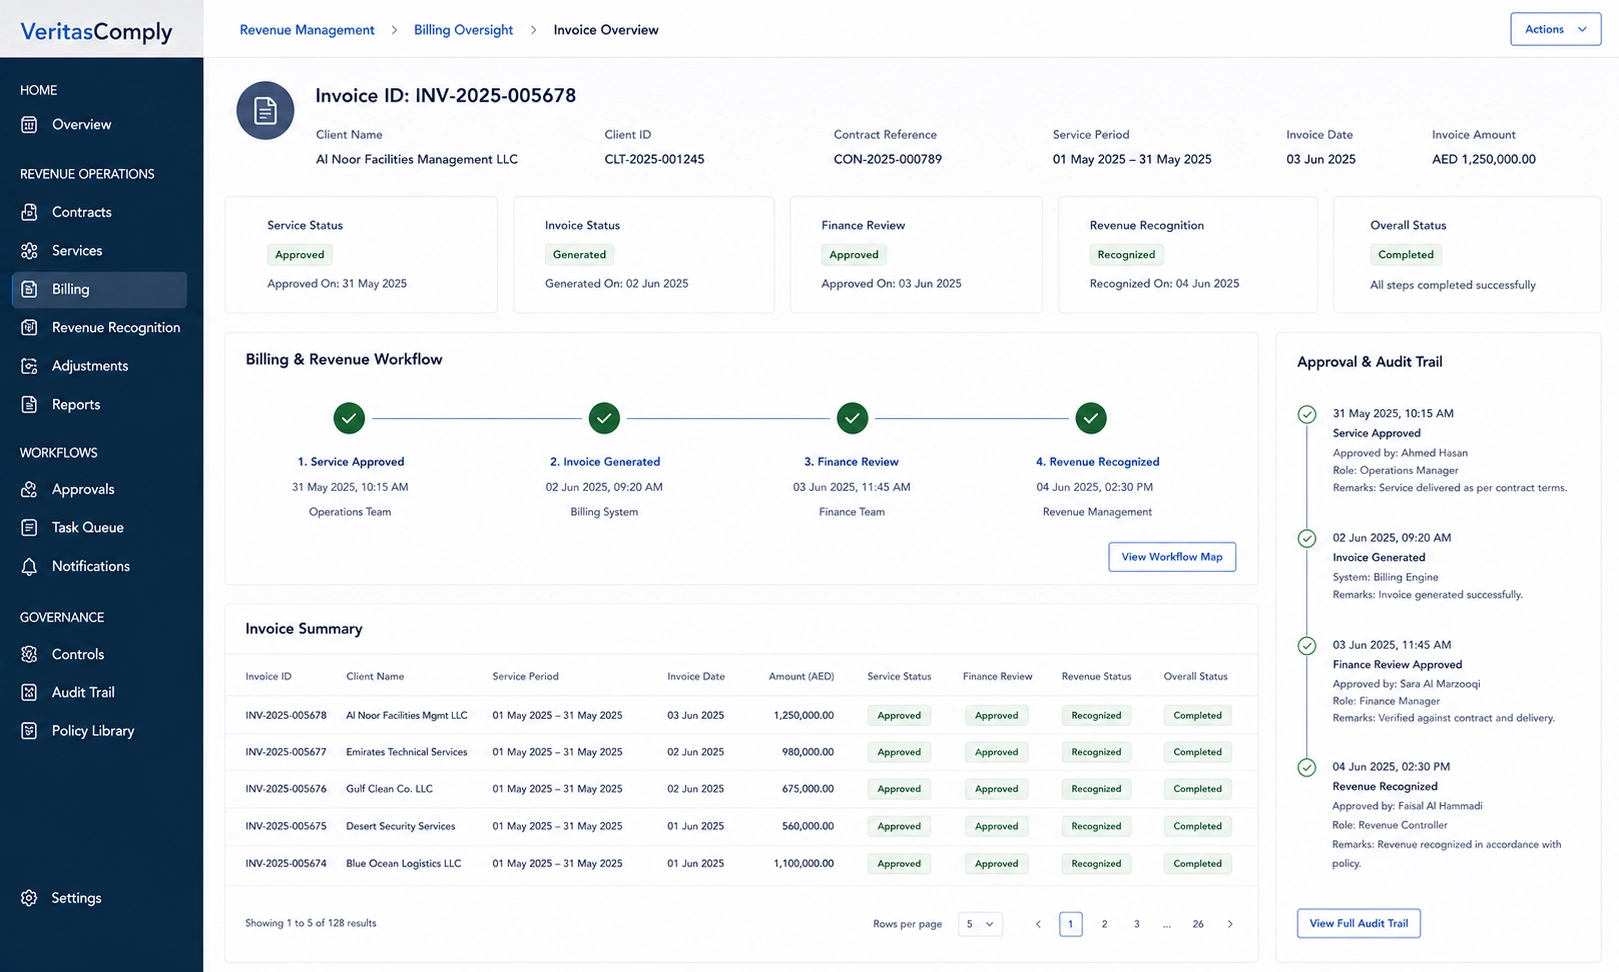Click the Revenue Recognition sidebar icon
This screenshot has width=1619, height=972.
tap(29, 327)
